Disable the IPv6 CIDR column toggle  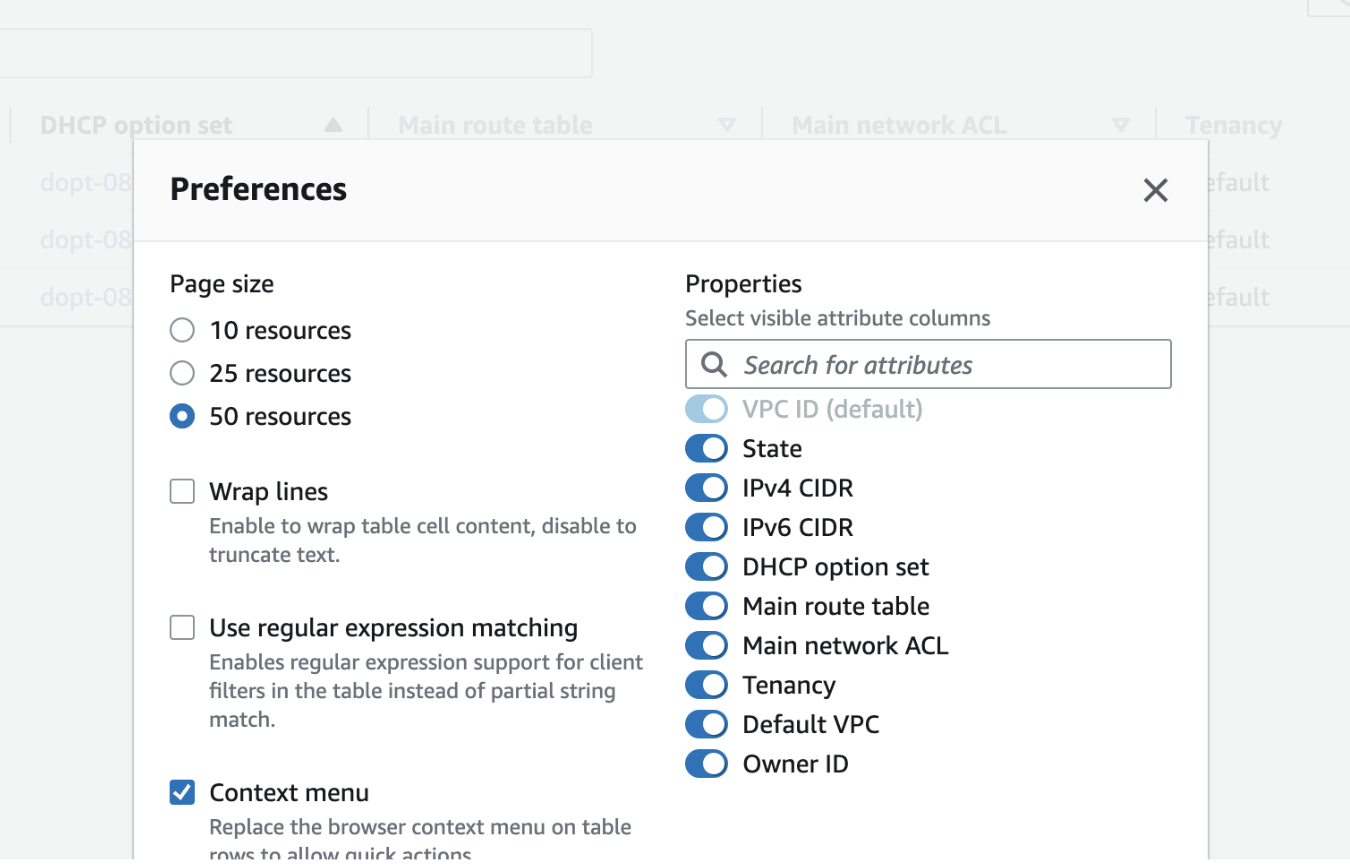(706, 527)
